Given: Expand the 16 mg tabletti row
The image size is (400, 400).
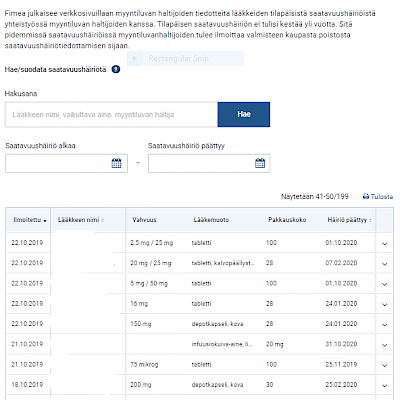Looking at the screenshot, I should tap(385, 305).
